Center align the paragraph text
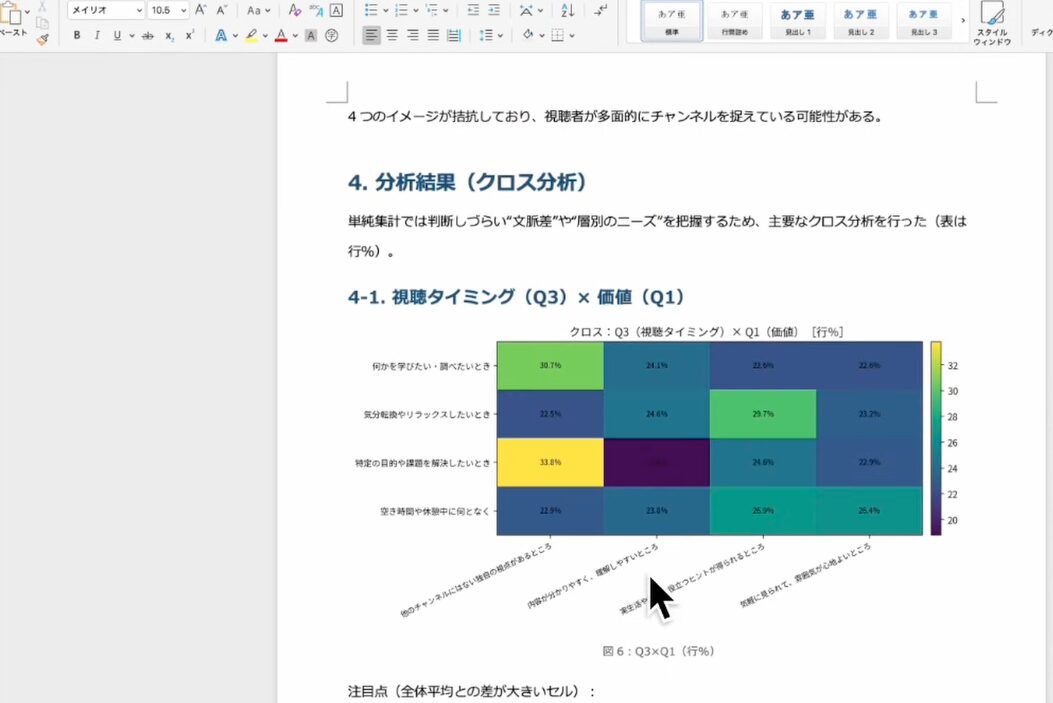 pyautogui.click(x=392, y=35)
